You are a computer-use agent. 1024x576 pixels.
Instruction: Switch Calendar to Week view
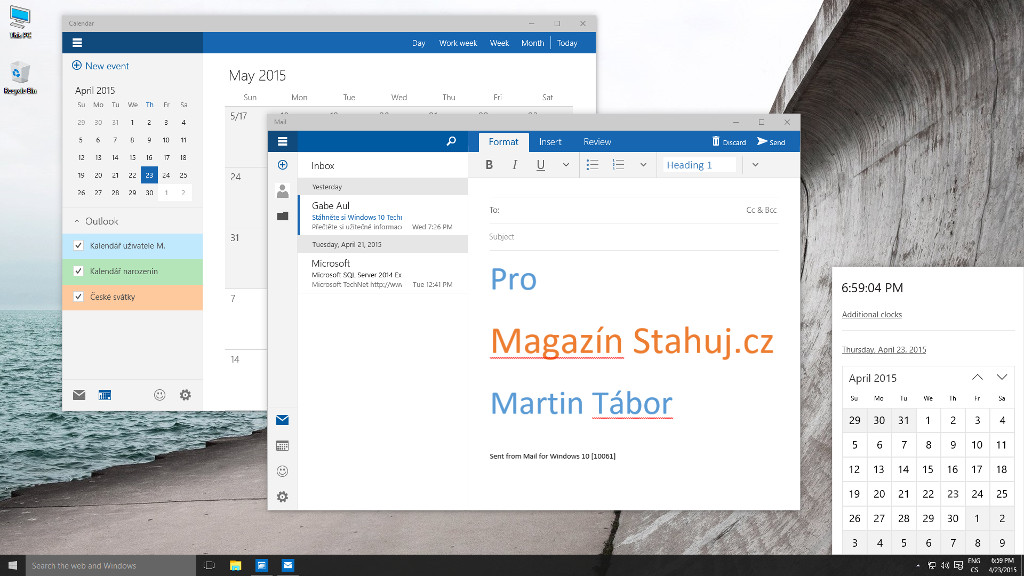pyautogui.click(x=500, y=43)
